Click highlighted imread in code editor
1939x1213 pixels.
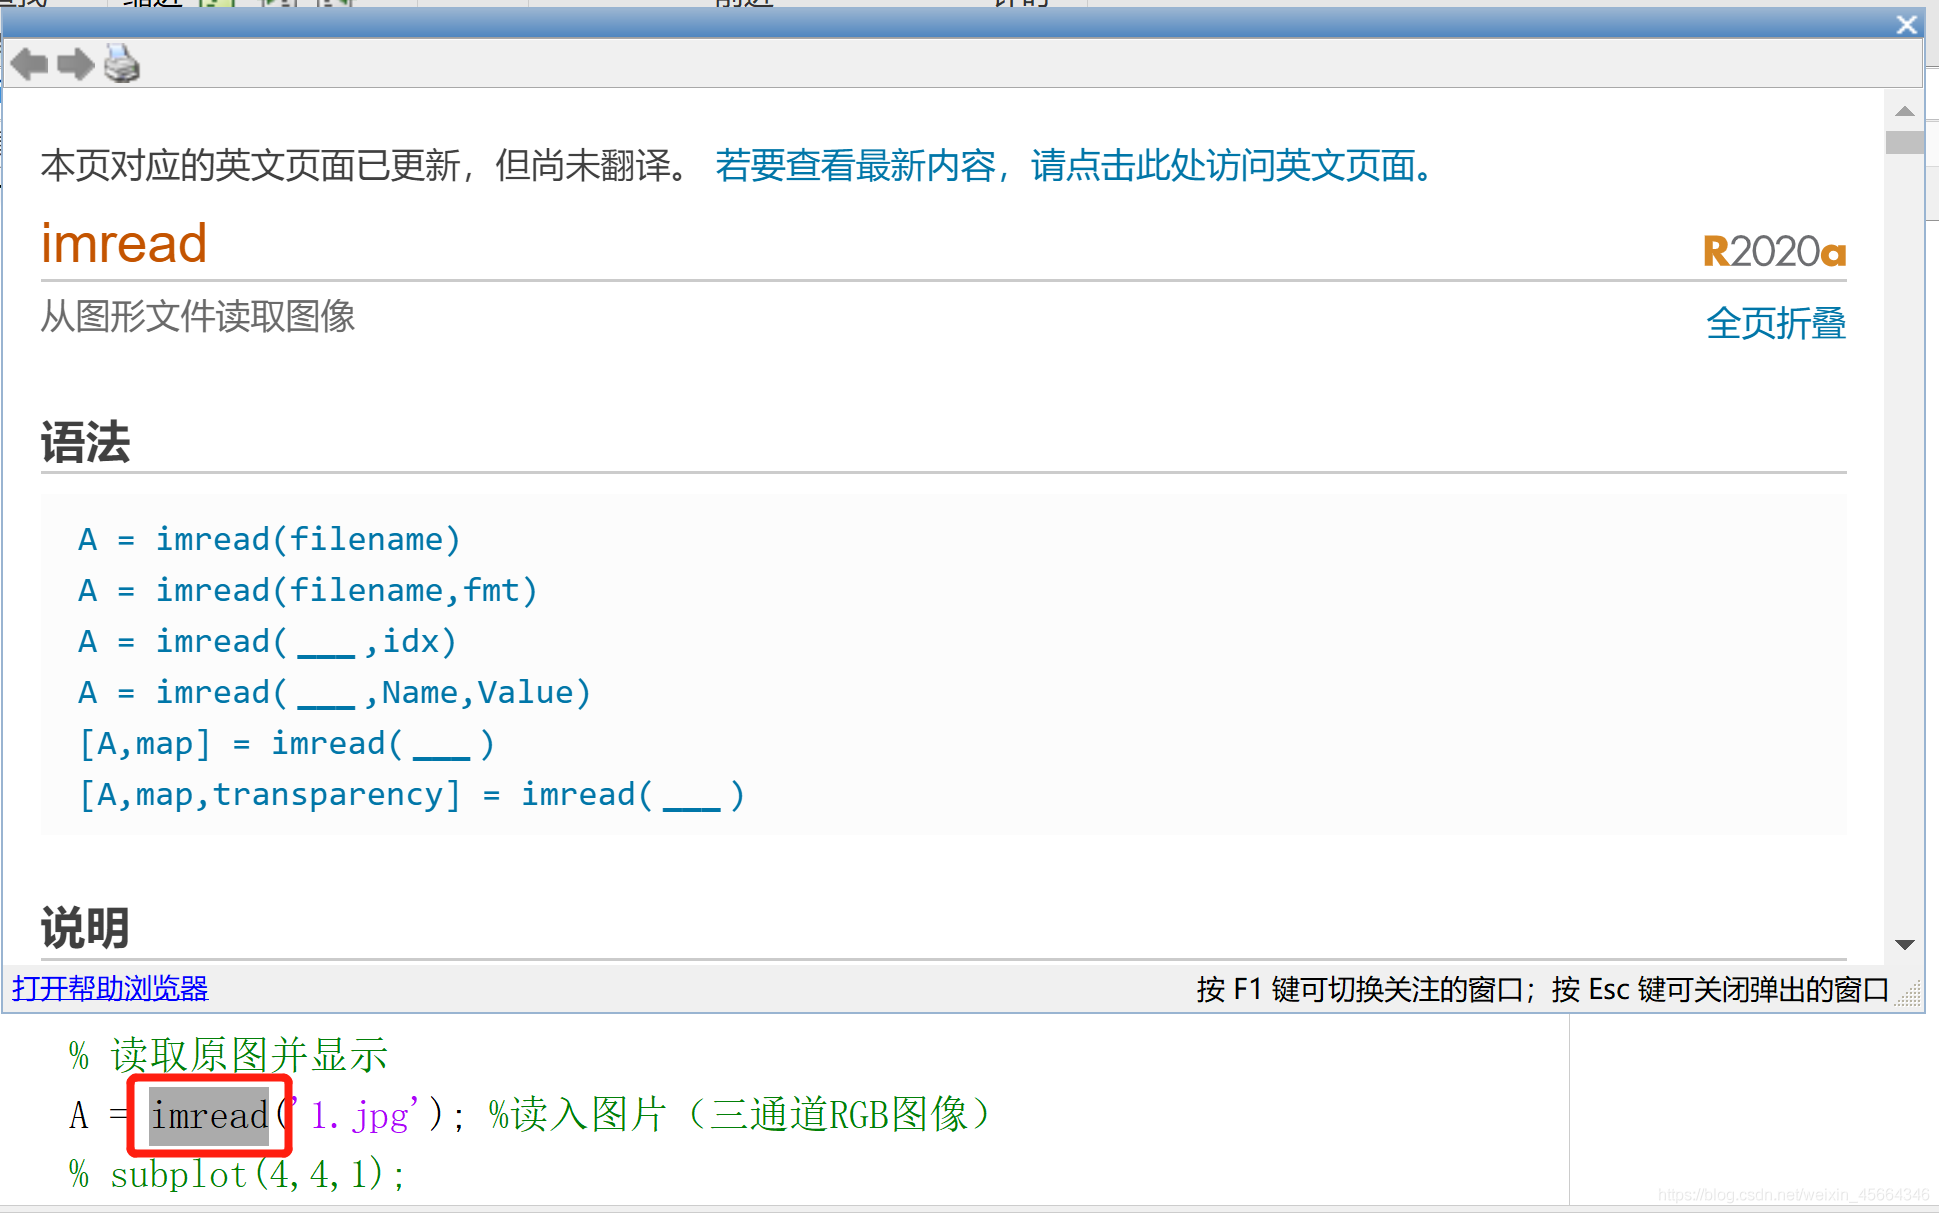(x=210, y=1115)
